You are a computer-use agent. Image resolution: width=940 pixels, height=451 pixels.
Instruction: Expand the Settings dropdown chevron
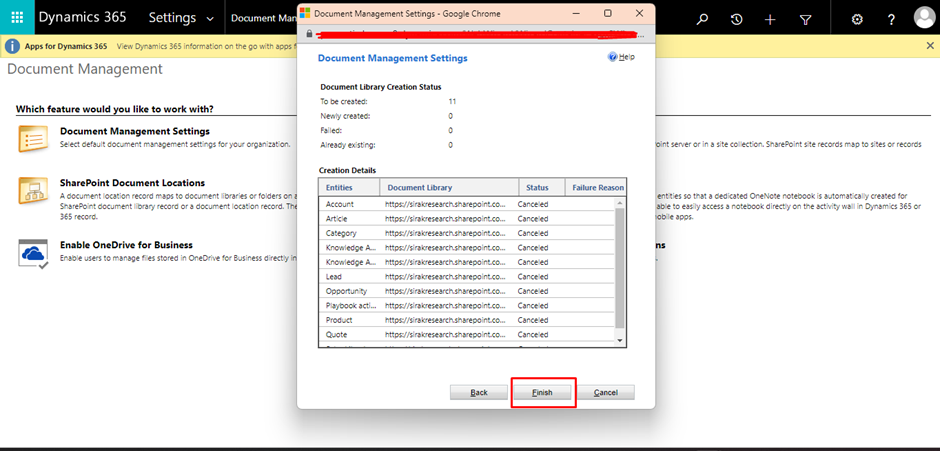coord(210,19)
